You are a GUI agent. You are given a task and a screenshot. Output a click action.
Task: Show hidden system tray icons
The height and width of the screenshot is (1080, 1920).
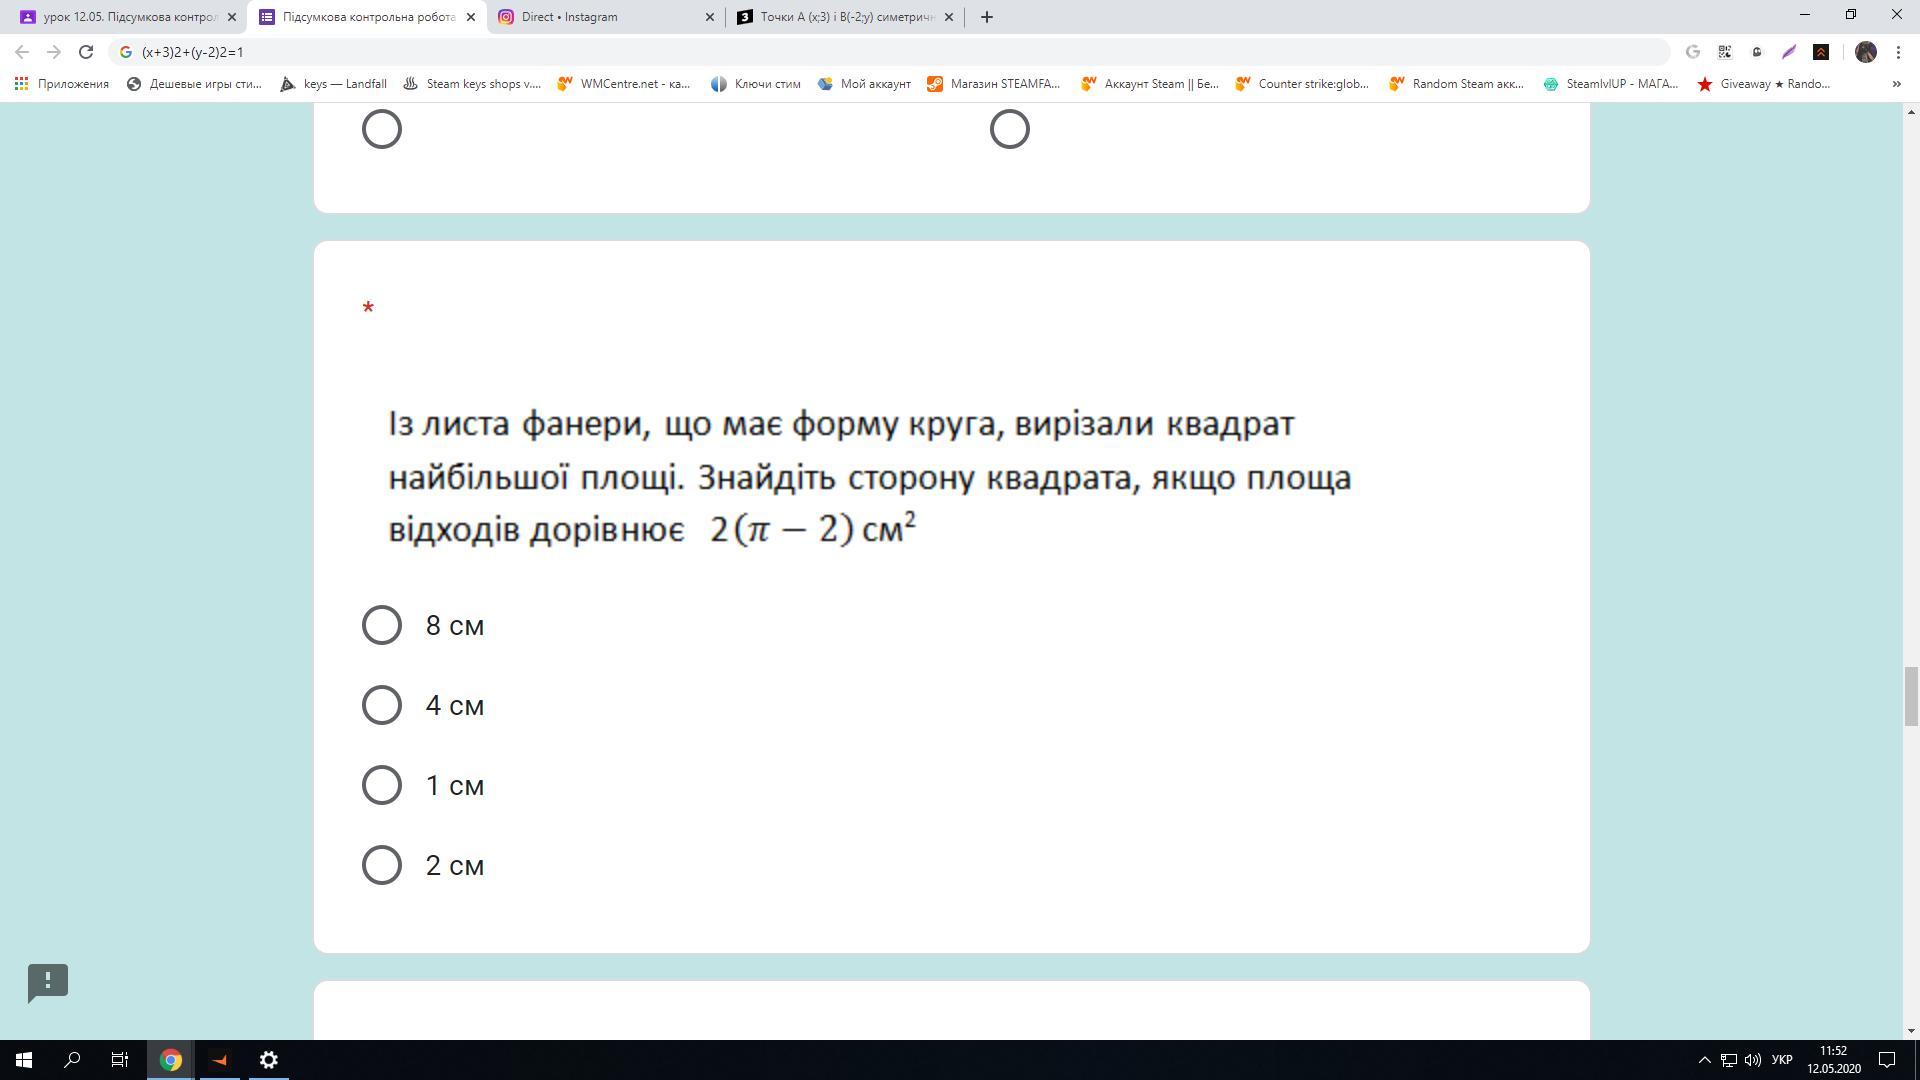pyautogui.click(x=1704, y=1060)
